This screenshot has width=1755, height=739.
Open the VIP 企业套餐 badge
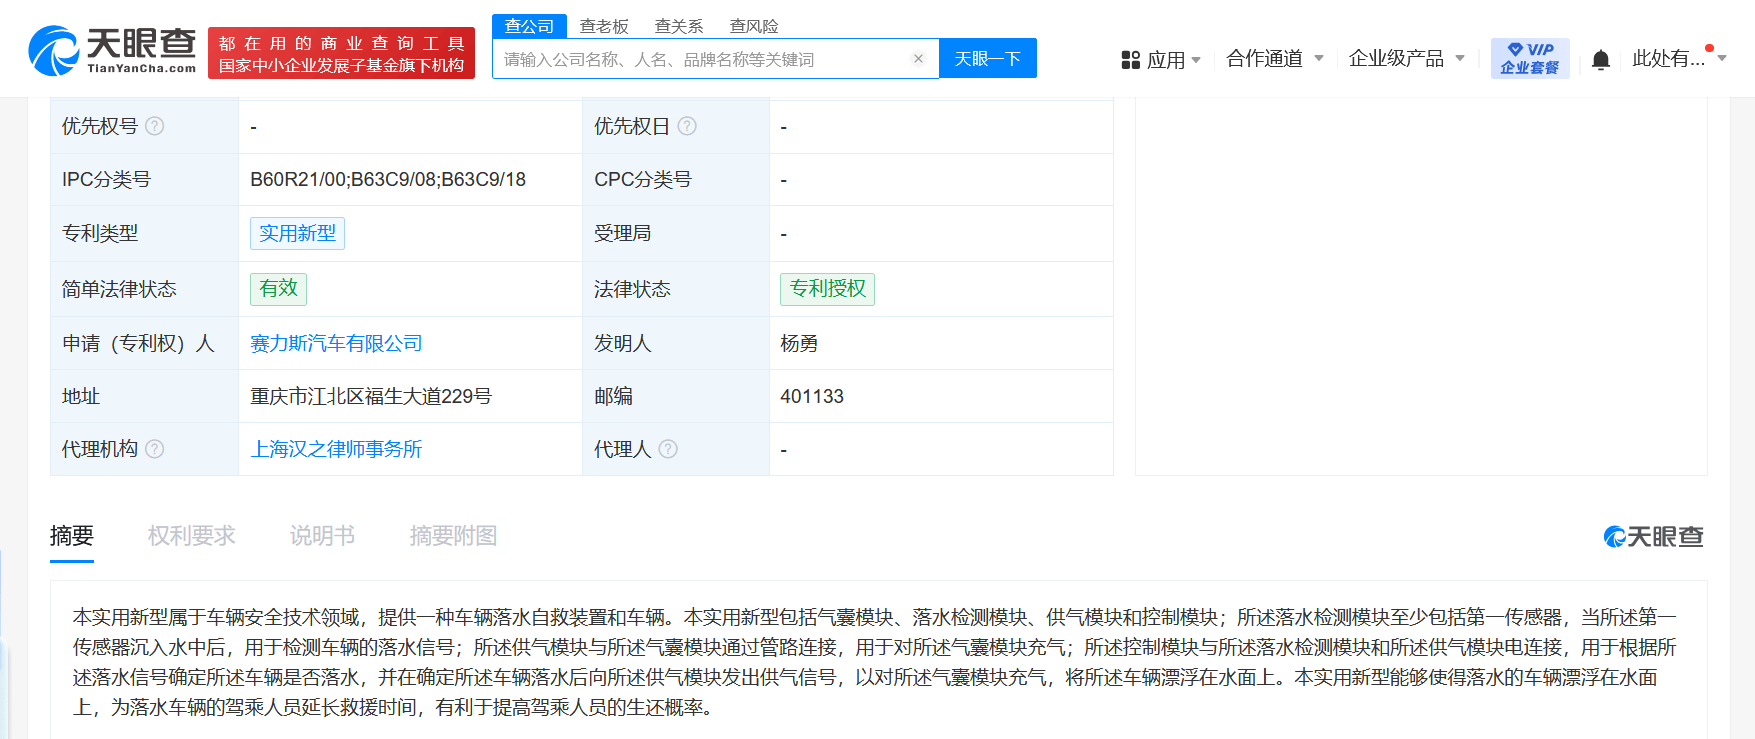pyautogui.click(x=1530, y=59)
